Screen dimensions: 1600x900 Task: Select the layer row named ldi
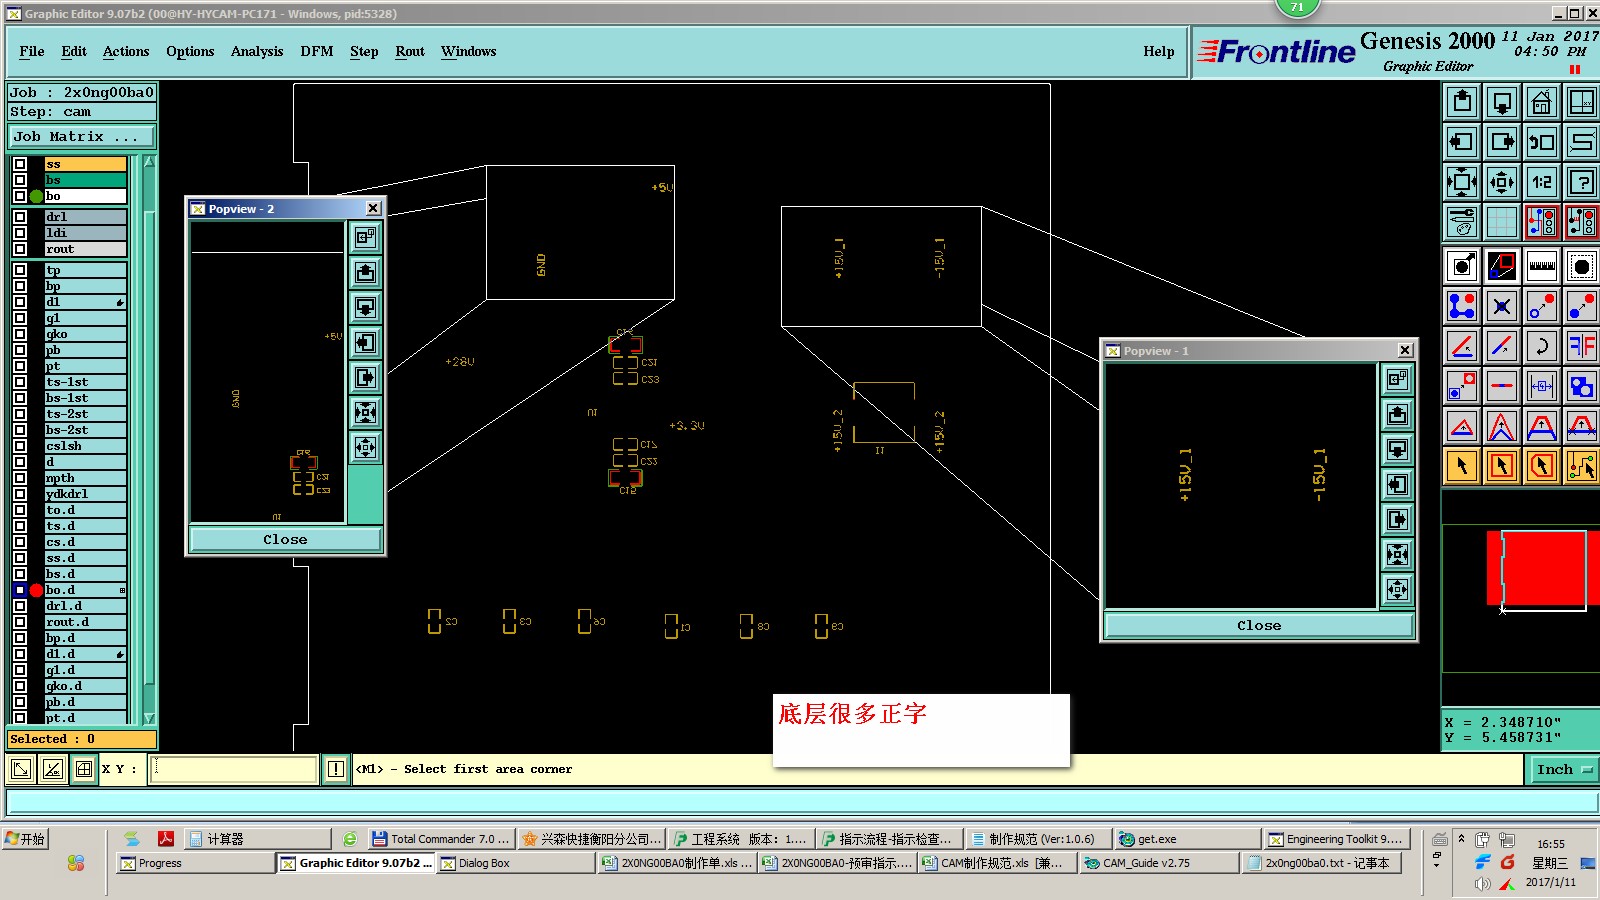click(x=86, y=233)
